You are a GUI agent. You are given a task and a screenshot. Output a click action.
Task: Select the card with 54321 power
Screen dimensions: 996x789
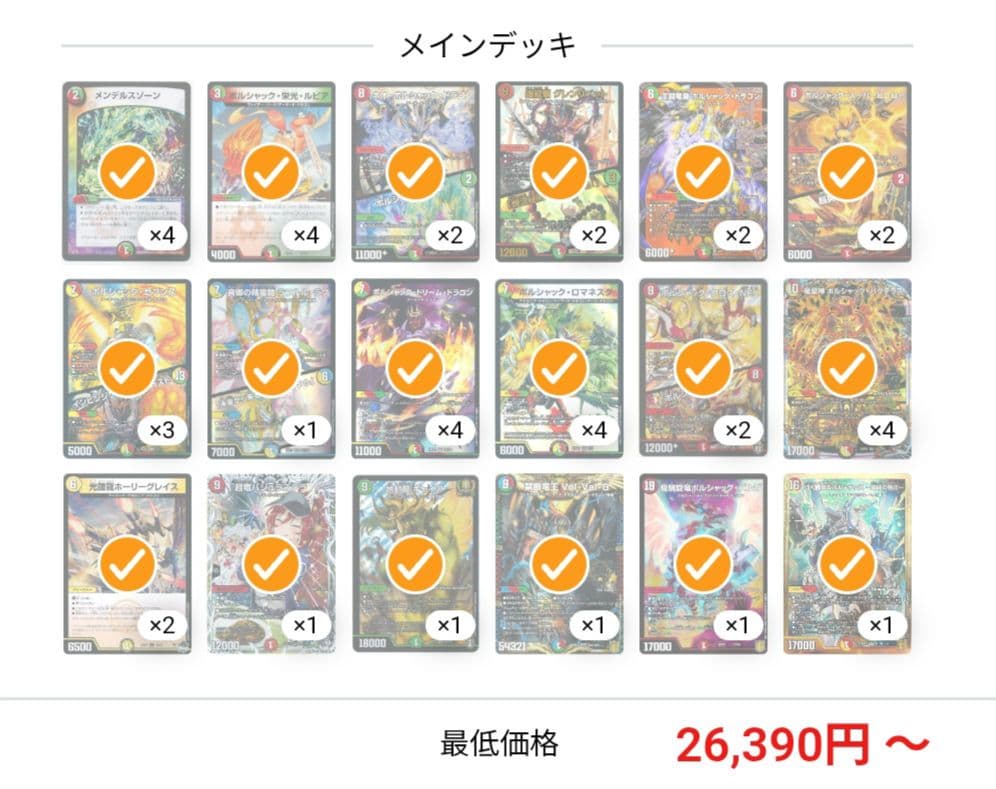pos(559,564)
